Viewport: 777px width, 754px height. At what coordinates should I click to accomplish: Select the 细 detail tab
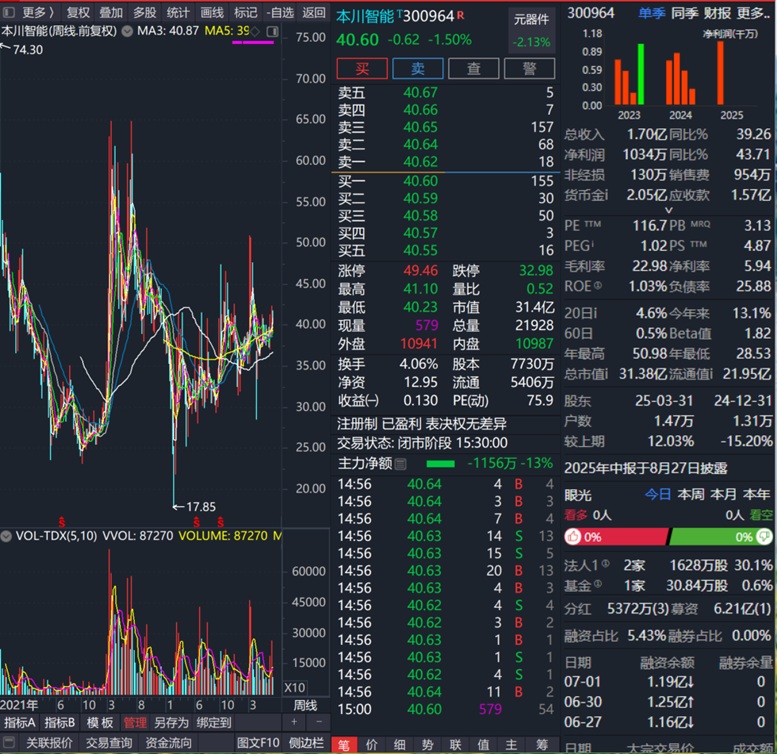399,745
